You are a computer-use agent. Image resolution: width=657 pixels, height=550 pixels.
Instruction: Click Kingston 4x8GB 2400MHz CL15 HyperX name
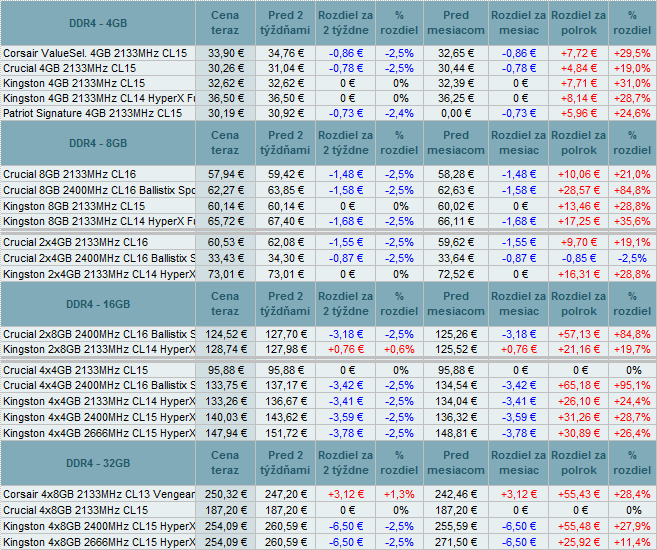click(x=99, y=526)
